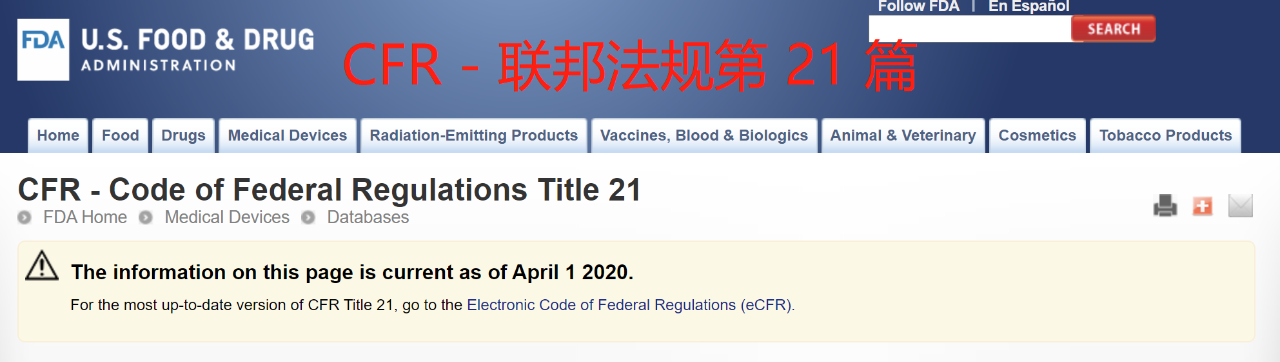
Task: Click the arrow bullet before FDA Home
Action: [25, 217]
